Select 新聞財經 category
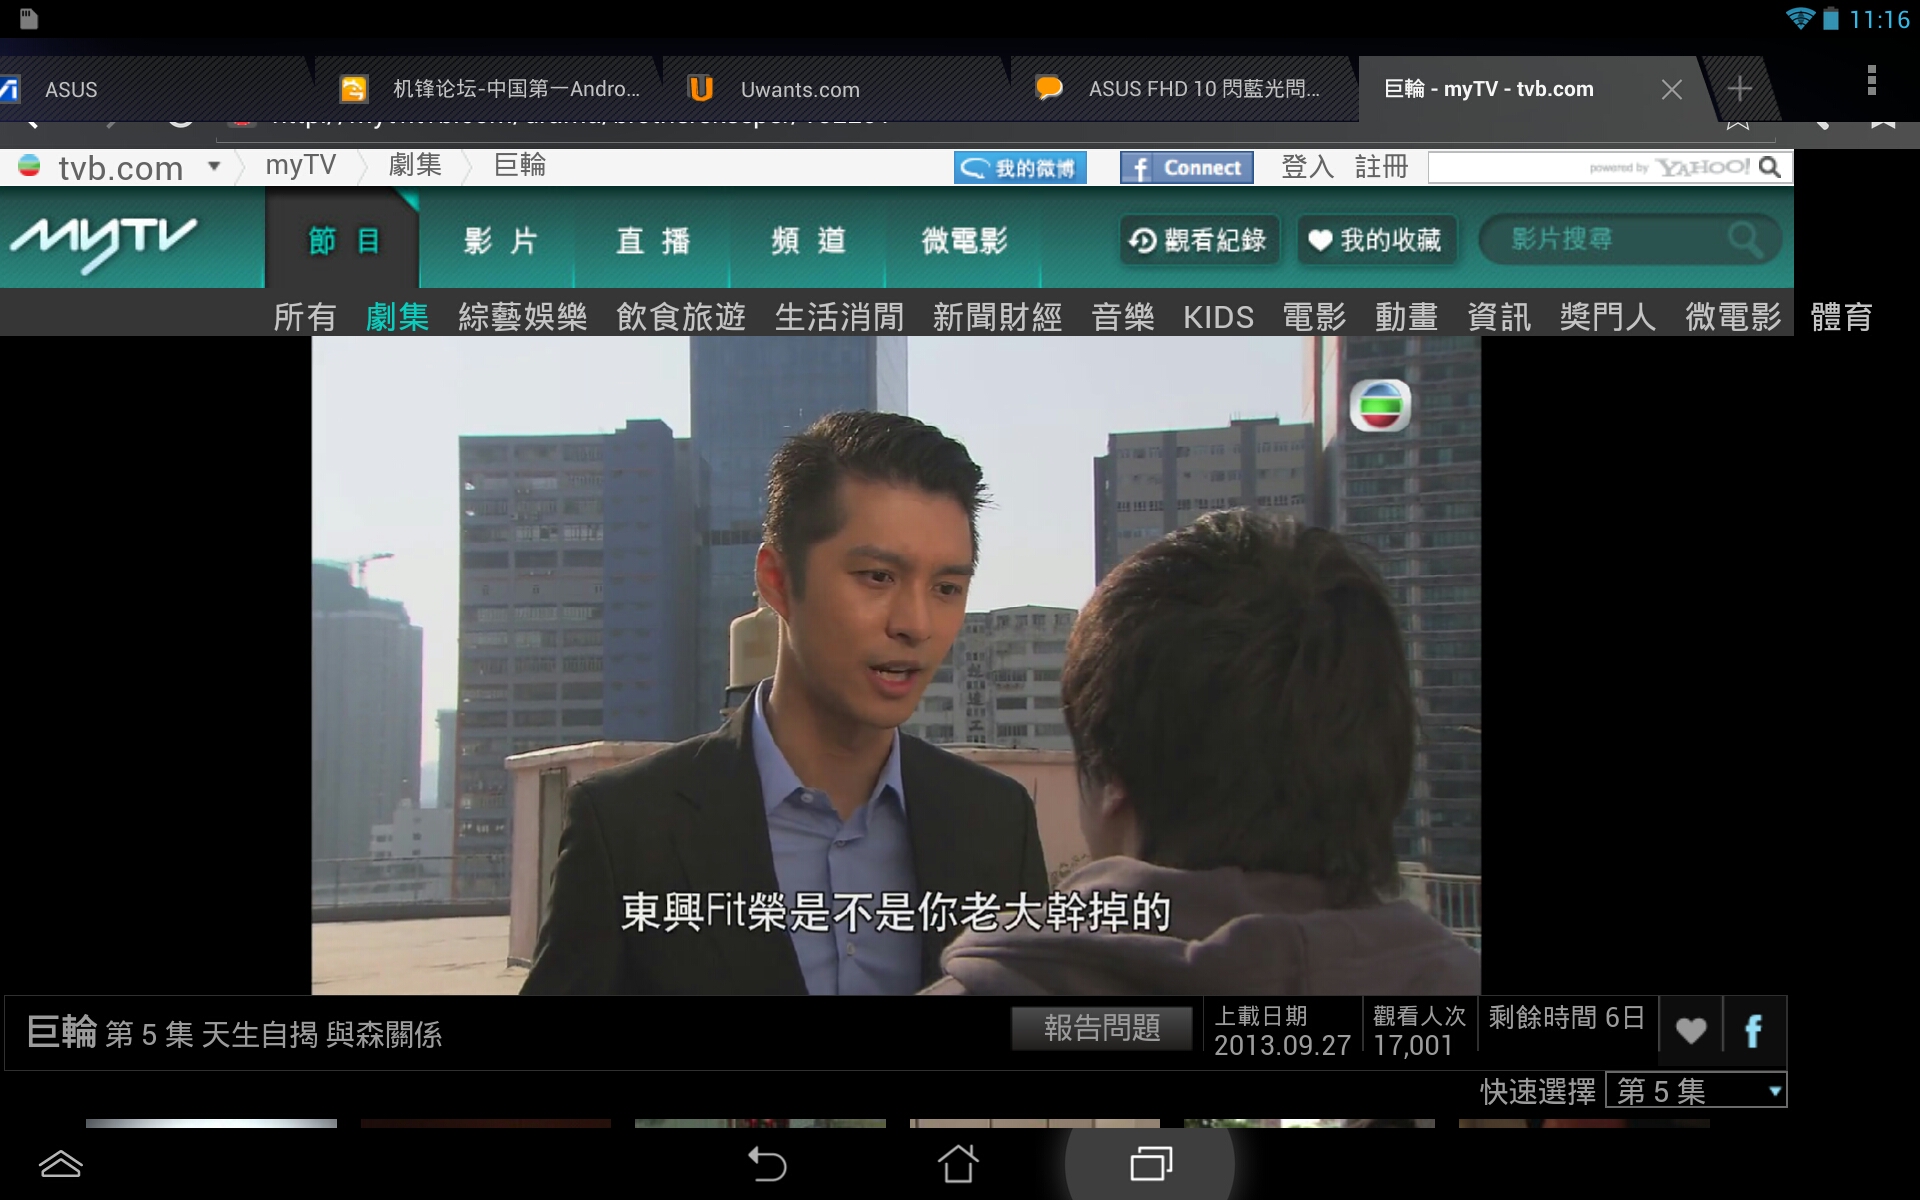1920x1200 pixels. (997, 317)
